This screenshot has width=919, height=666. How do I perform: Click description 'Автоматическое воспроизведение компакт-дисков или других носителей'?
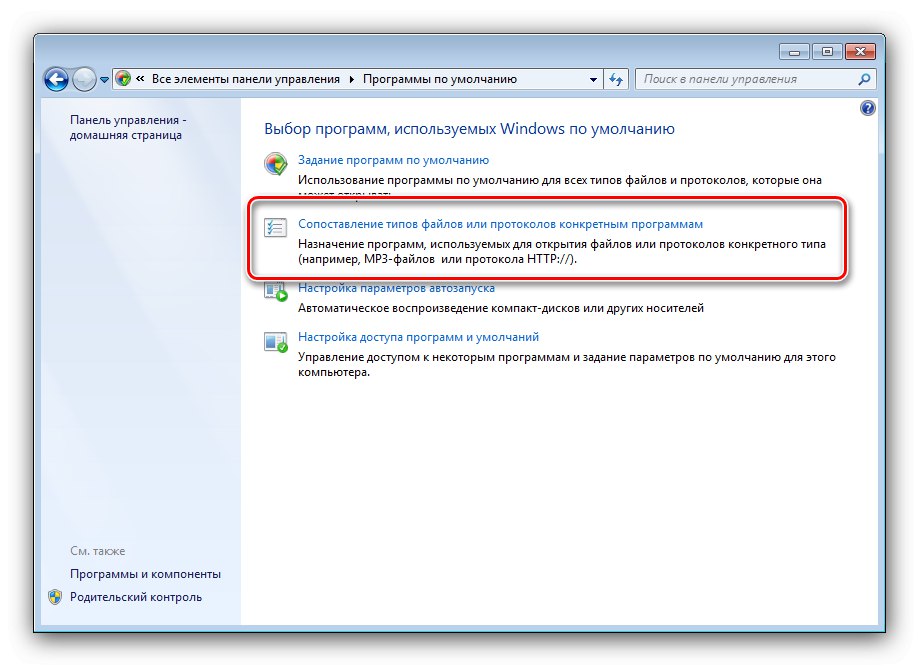(x=501, y=308)
